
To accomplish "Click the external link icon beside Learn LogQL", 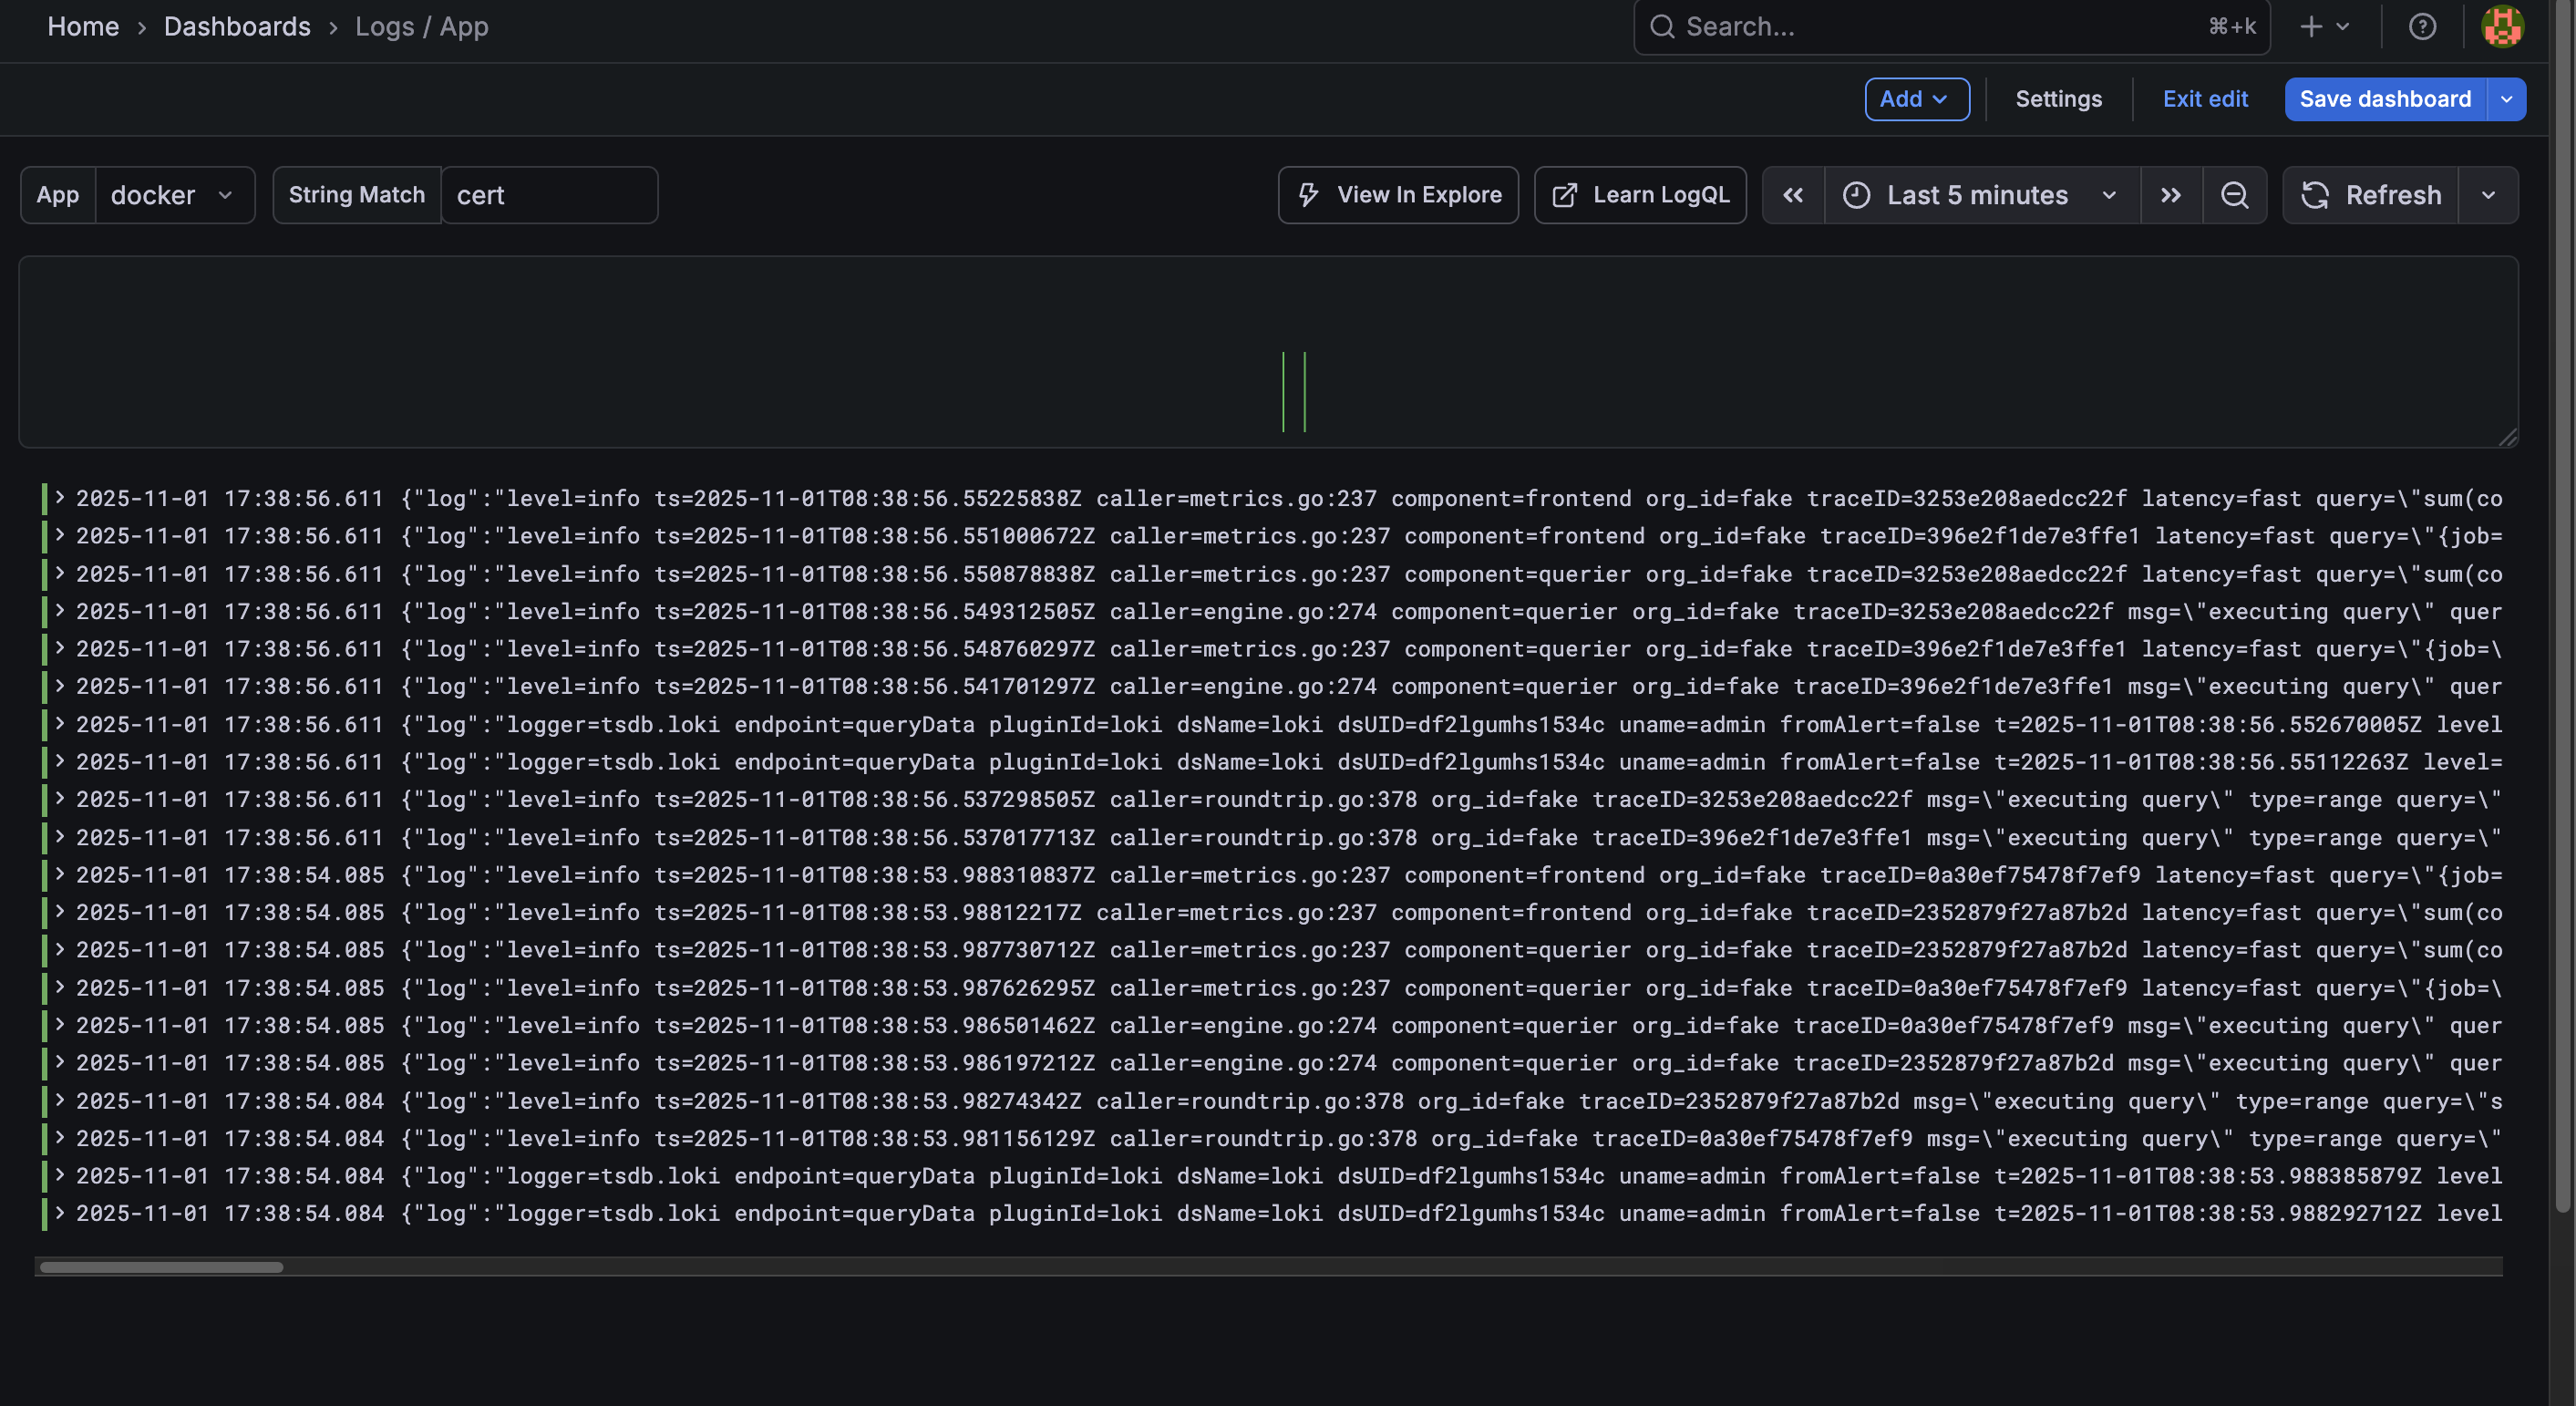I will (x=1564, y=195).
